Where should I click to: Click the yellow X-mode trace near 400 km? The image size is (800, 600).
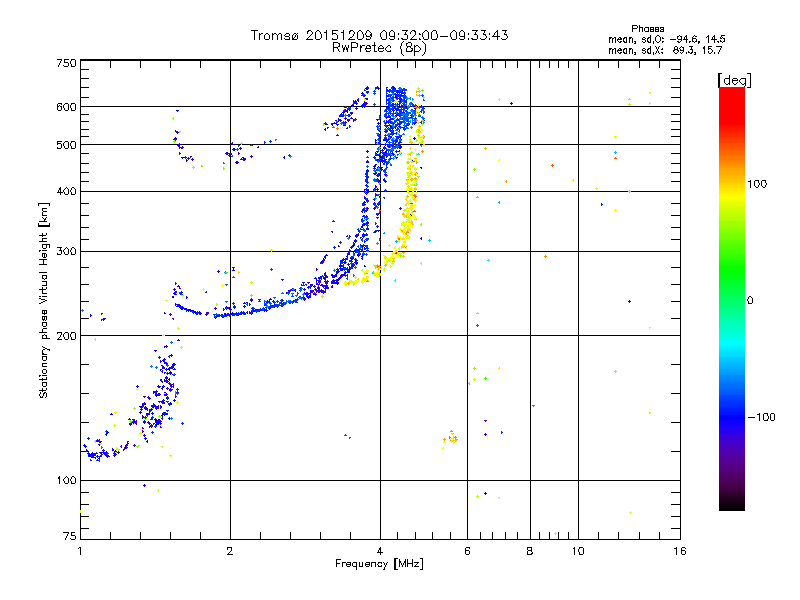[411, 191]
